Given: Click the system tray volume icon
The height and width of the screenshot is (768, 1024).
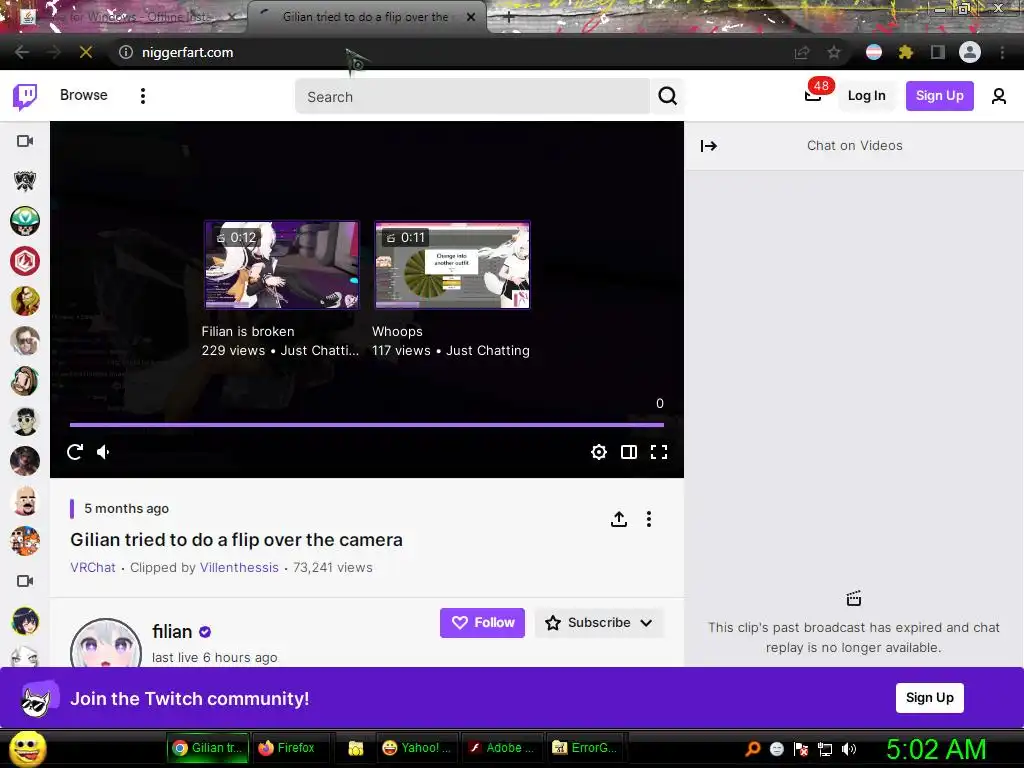Looking at the screenshot, I should 849,750.
